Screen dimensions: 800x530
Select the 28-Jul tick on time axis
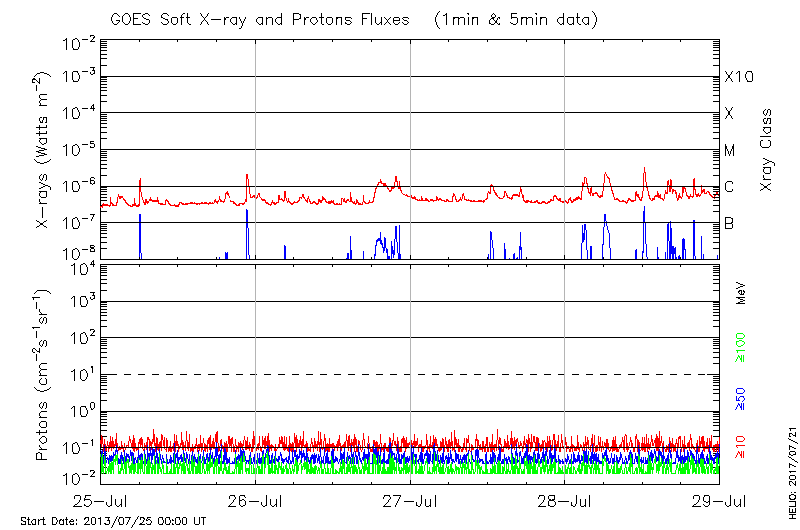click(565, 502)
